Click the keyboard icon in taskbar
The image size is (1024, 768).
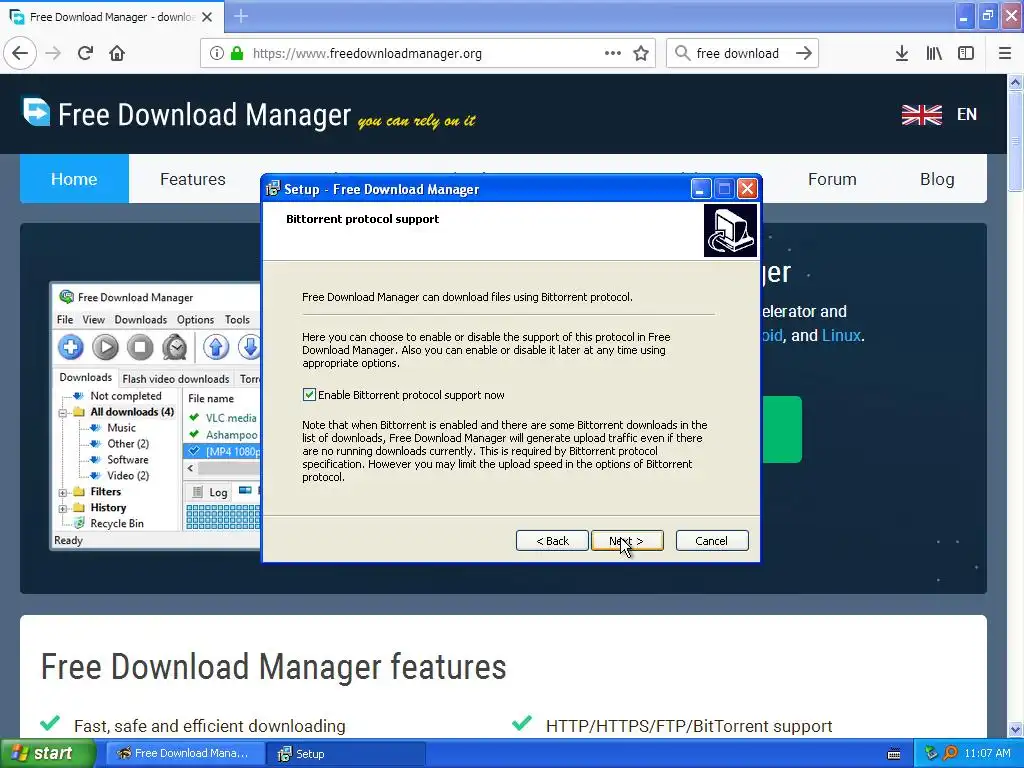pos(894,754)
